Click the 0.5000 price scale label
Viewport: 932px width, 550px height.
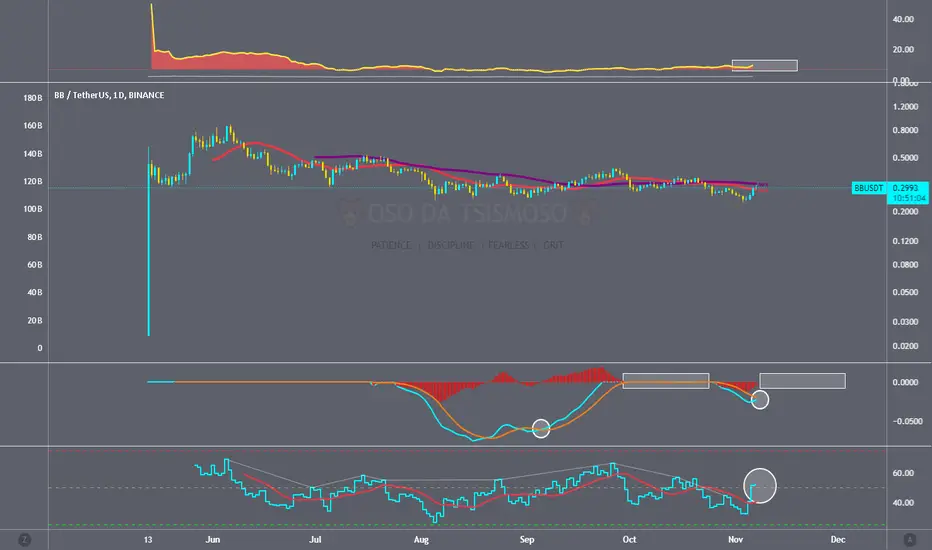pos(905,158)
